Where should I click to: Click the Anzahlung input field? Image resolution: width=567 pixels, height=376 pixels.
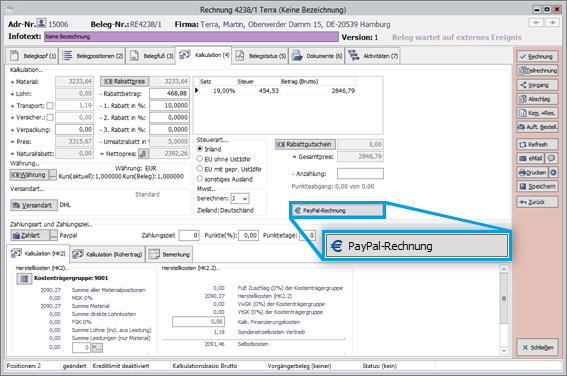[x=360, y=174]
